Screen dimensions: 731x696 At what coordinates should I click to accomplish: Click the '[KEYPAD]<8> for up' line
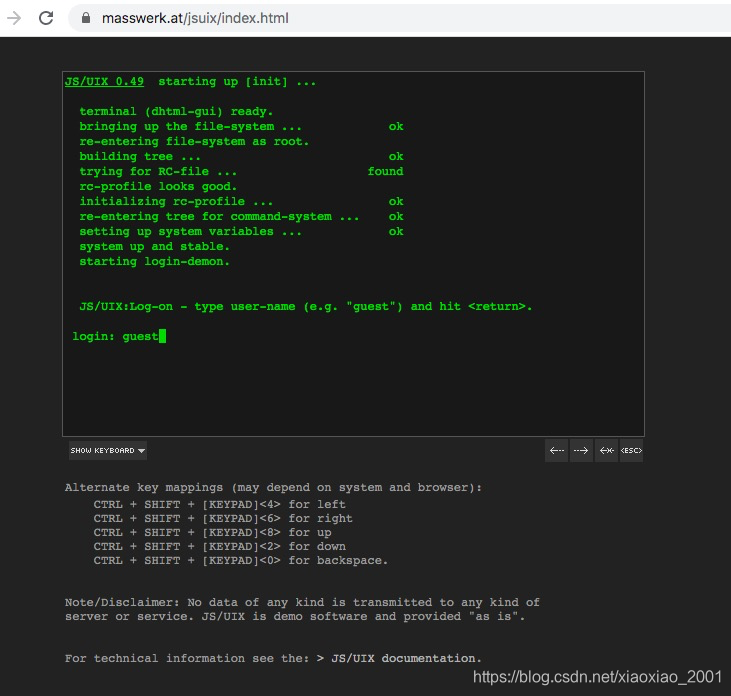point(213,532)
